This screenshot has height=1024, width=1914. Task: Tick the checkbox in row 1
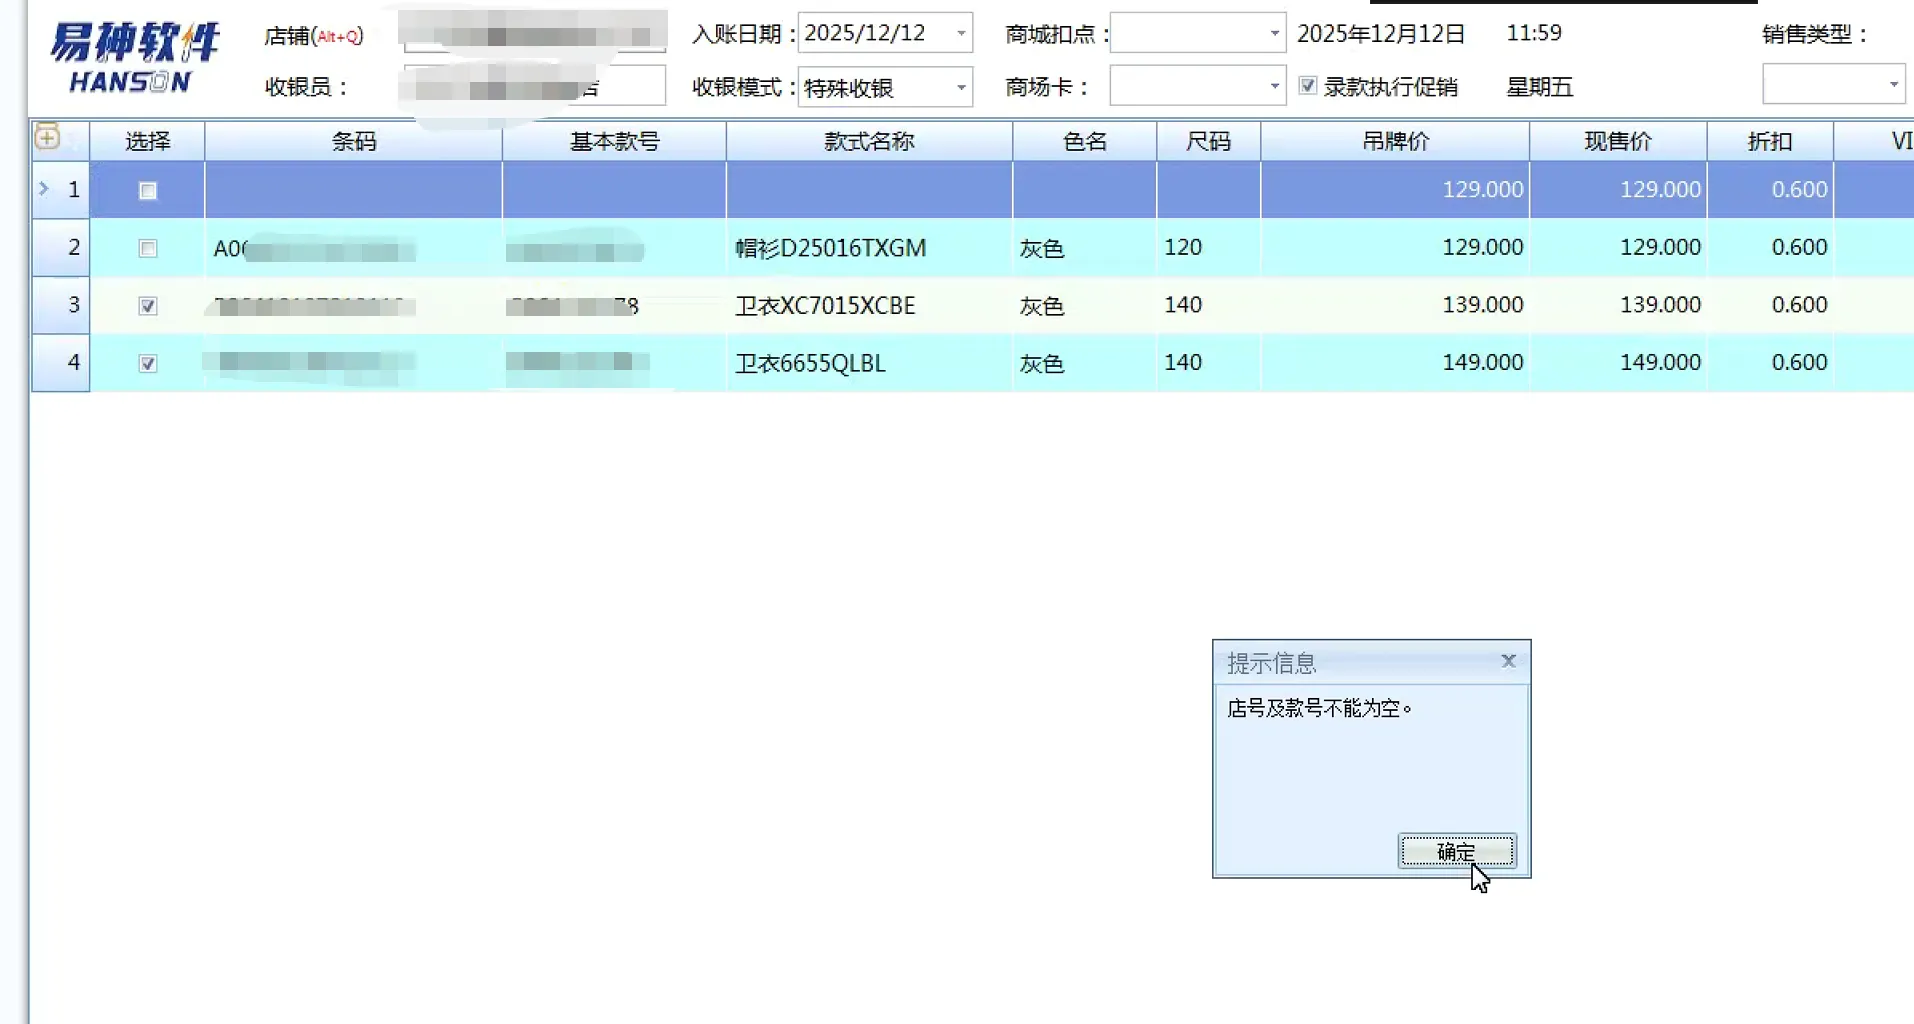tap(148, 190)
